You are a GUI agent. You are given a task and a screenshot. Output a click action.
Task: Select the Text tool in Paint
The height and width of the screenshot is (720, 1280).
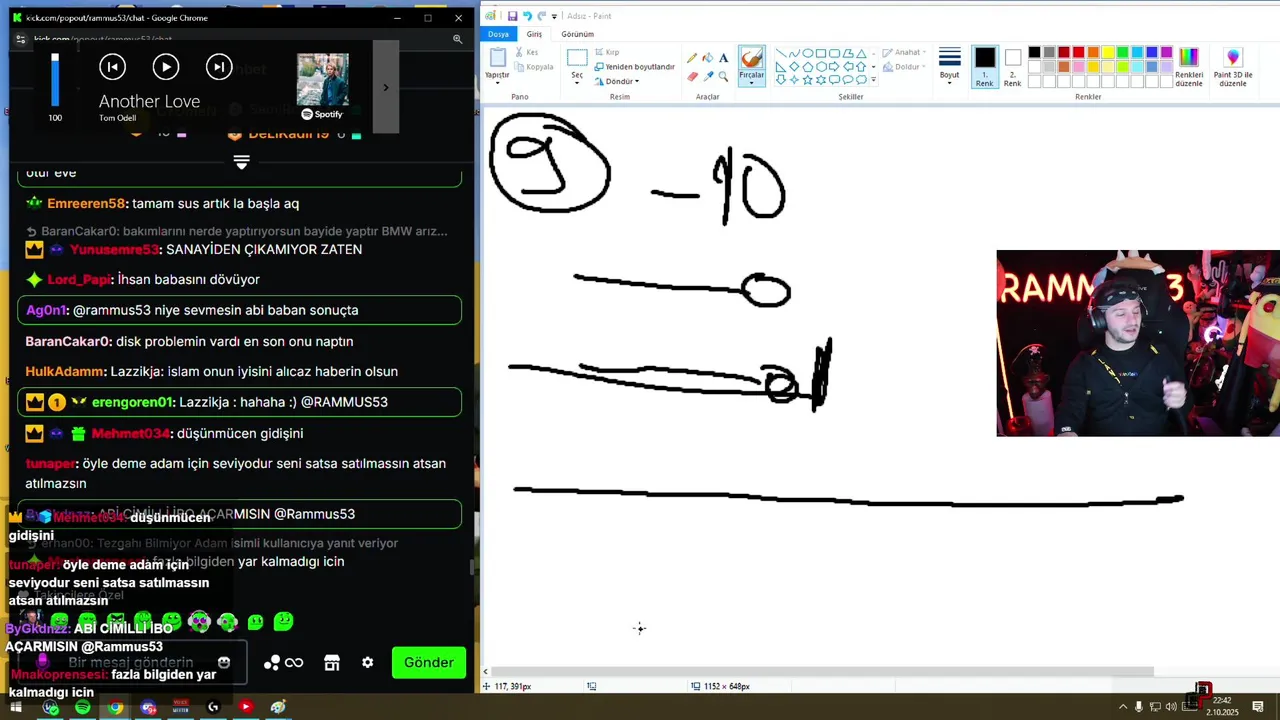click(723, 58)
